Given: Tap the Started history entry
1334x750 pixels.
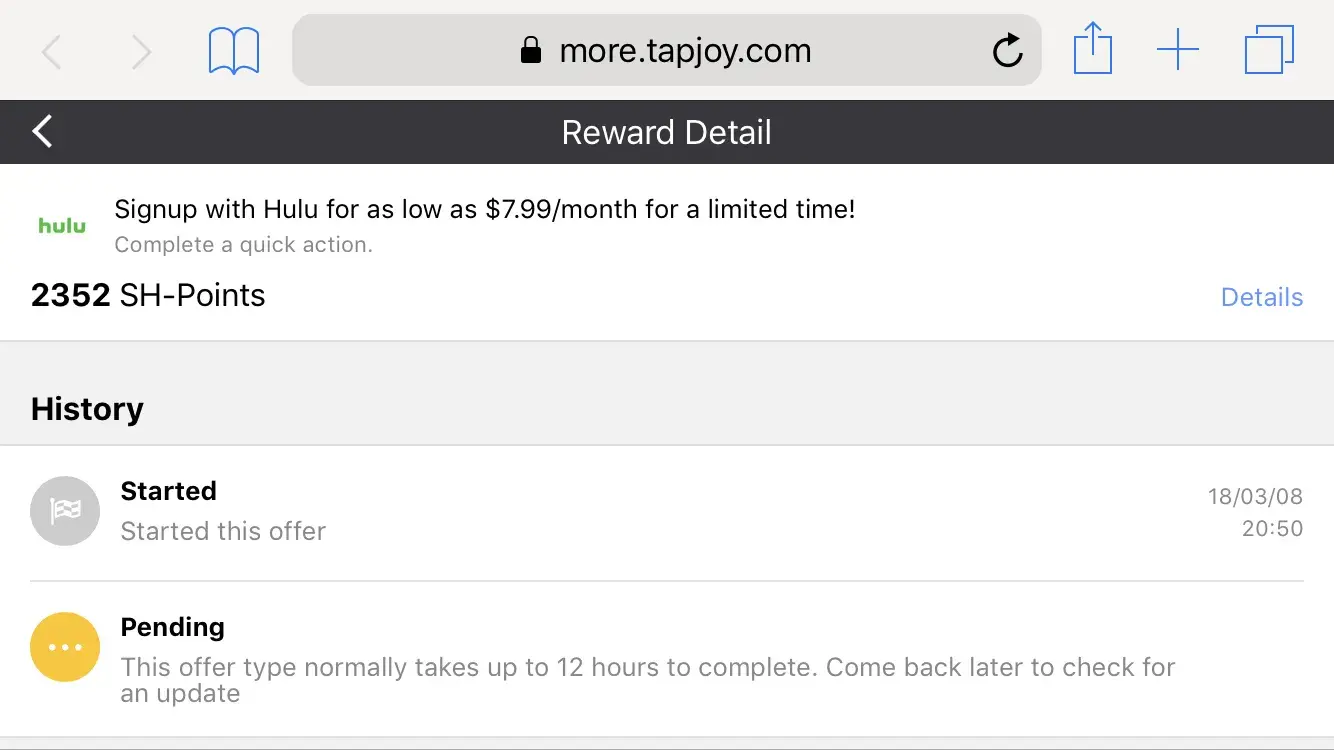Looking at the screenshot, I should [x=223, y=511].
